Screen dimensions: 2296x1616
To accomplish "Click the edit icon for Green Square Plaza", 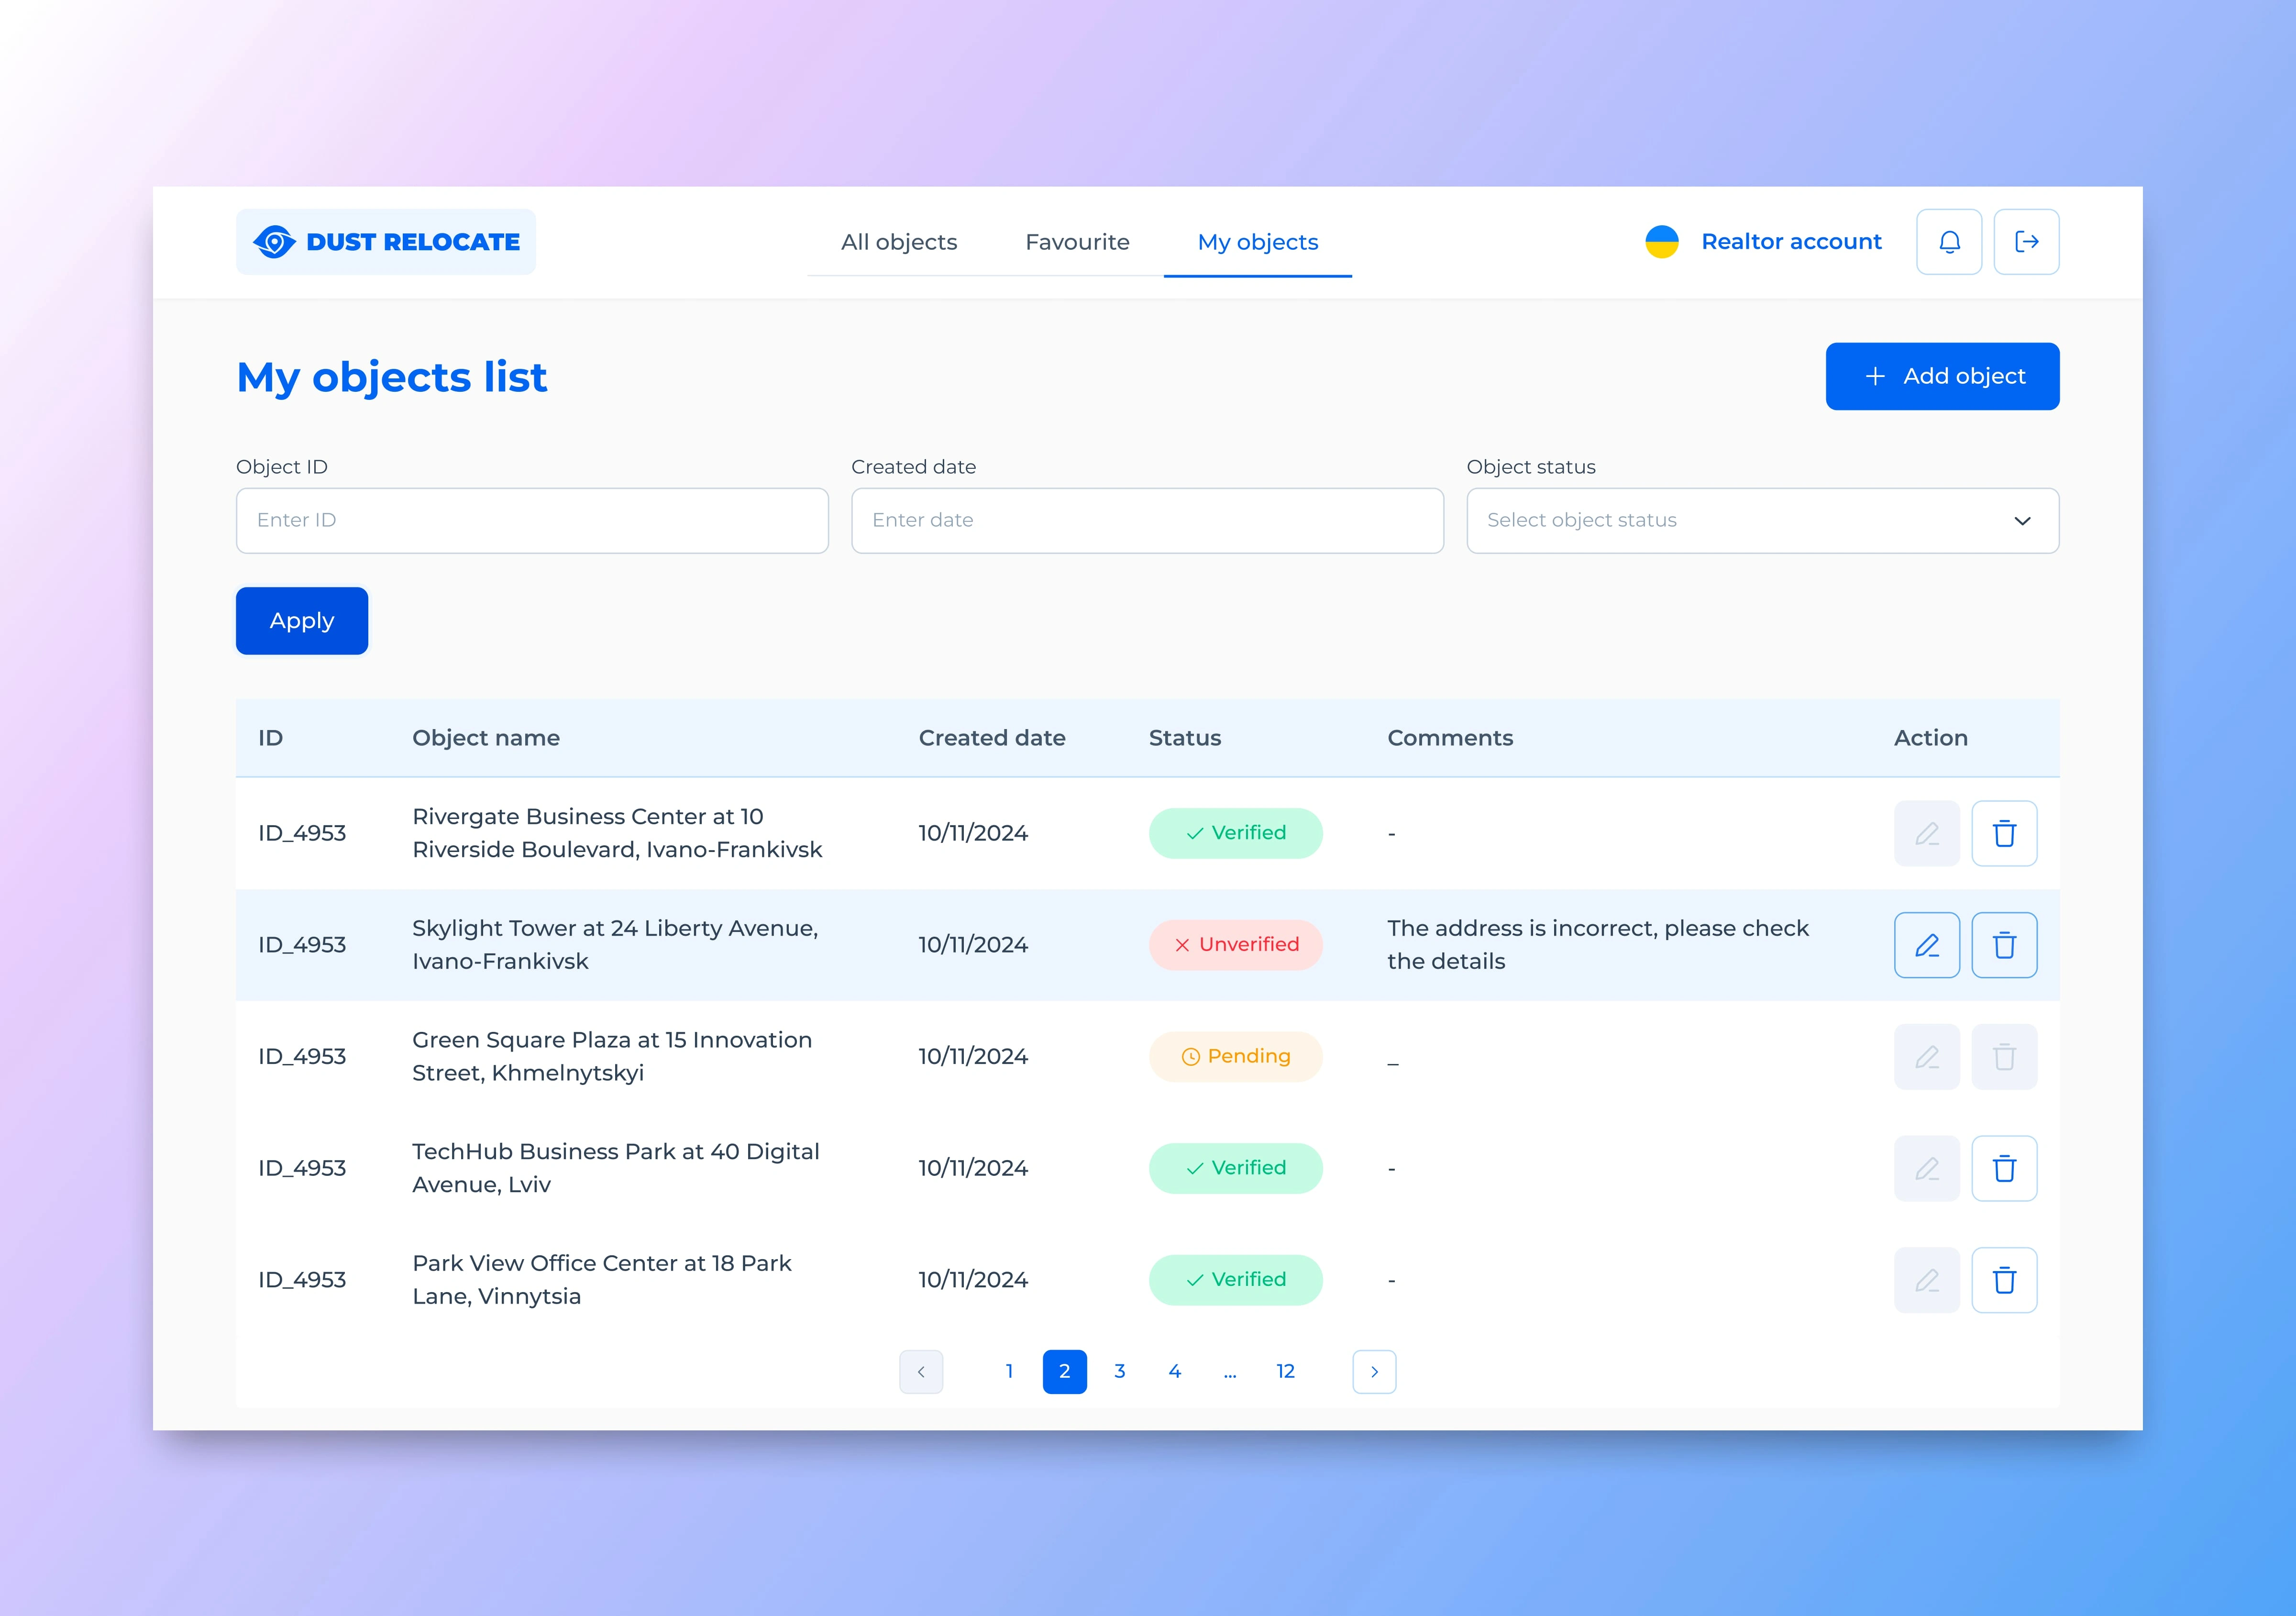I will click(1925, 1056).
